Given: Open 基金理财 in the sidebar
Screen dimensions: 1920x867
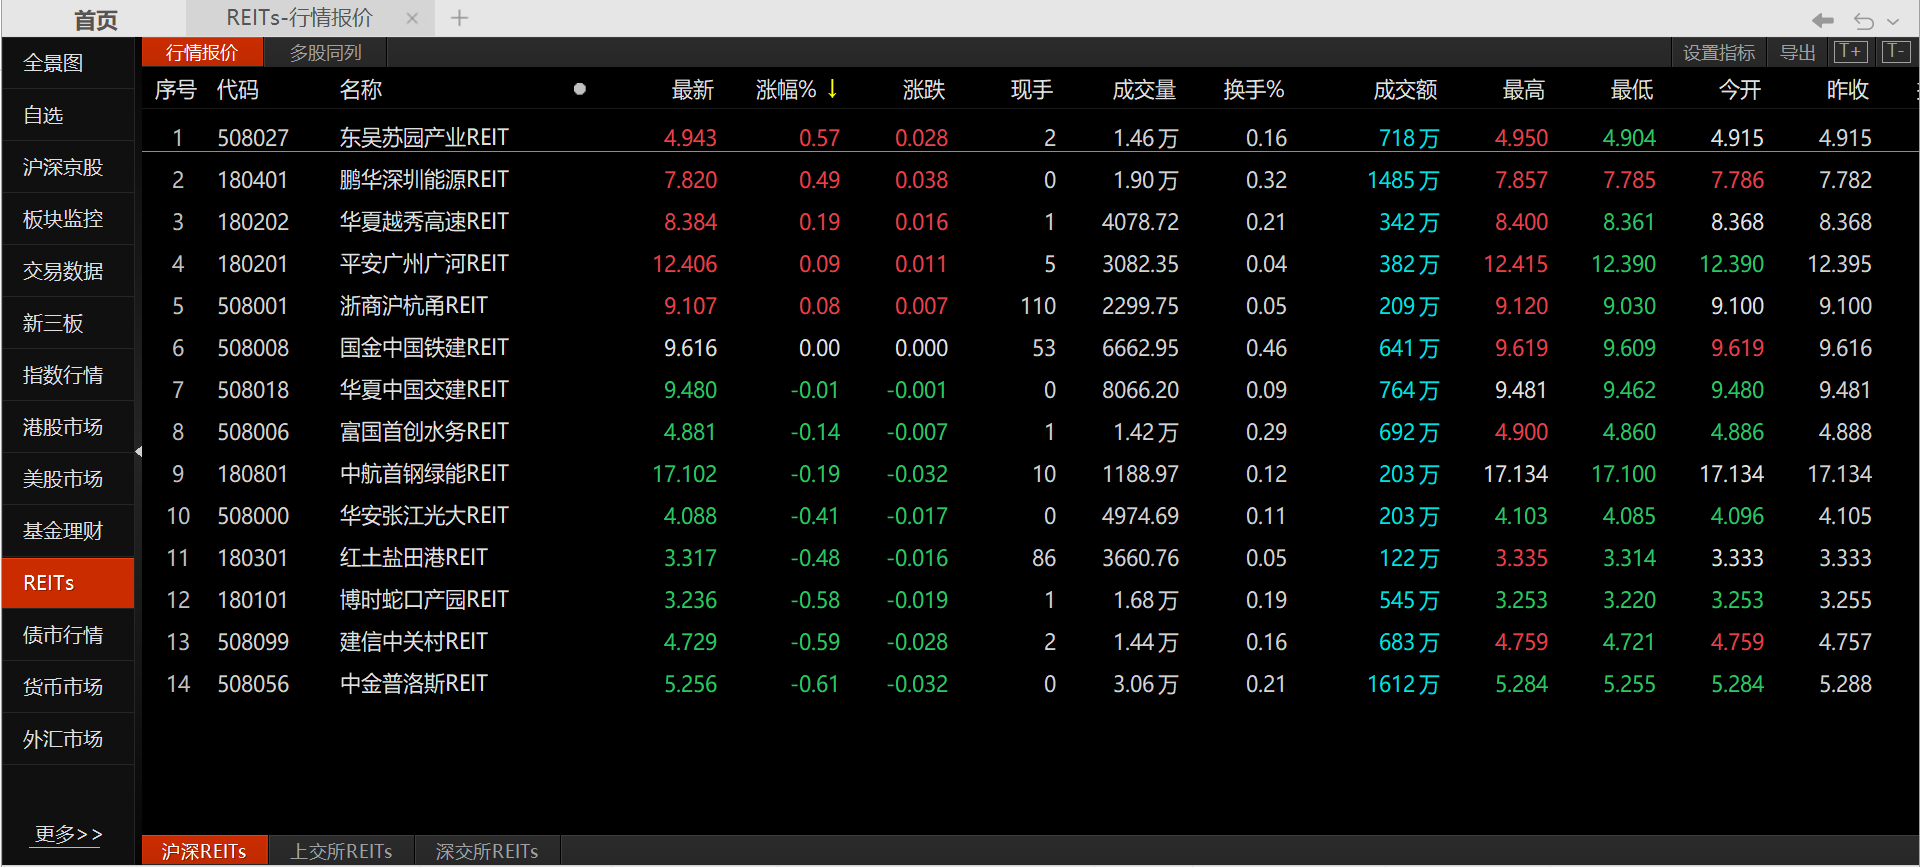Looking at the screenshot, I should pyautogui.click(x=68, y=531).
